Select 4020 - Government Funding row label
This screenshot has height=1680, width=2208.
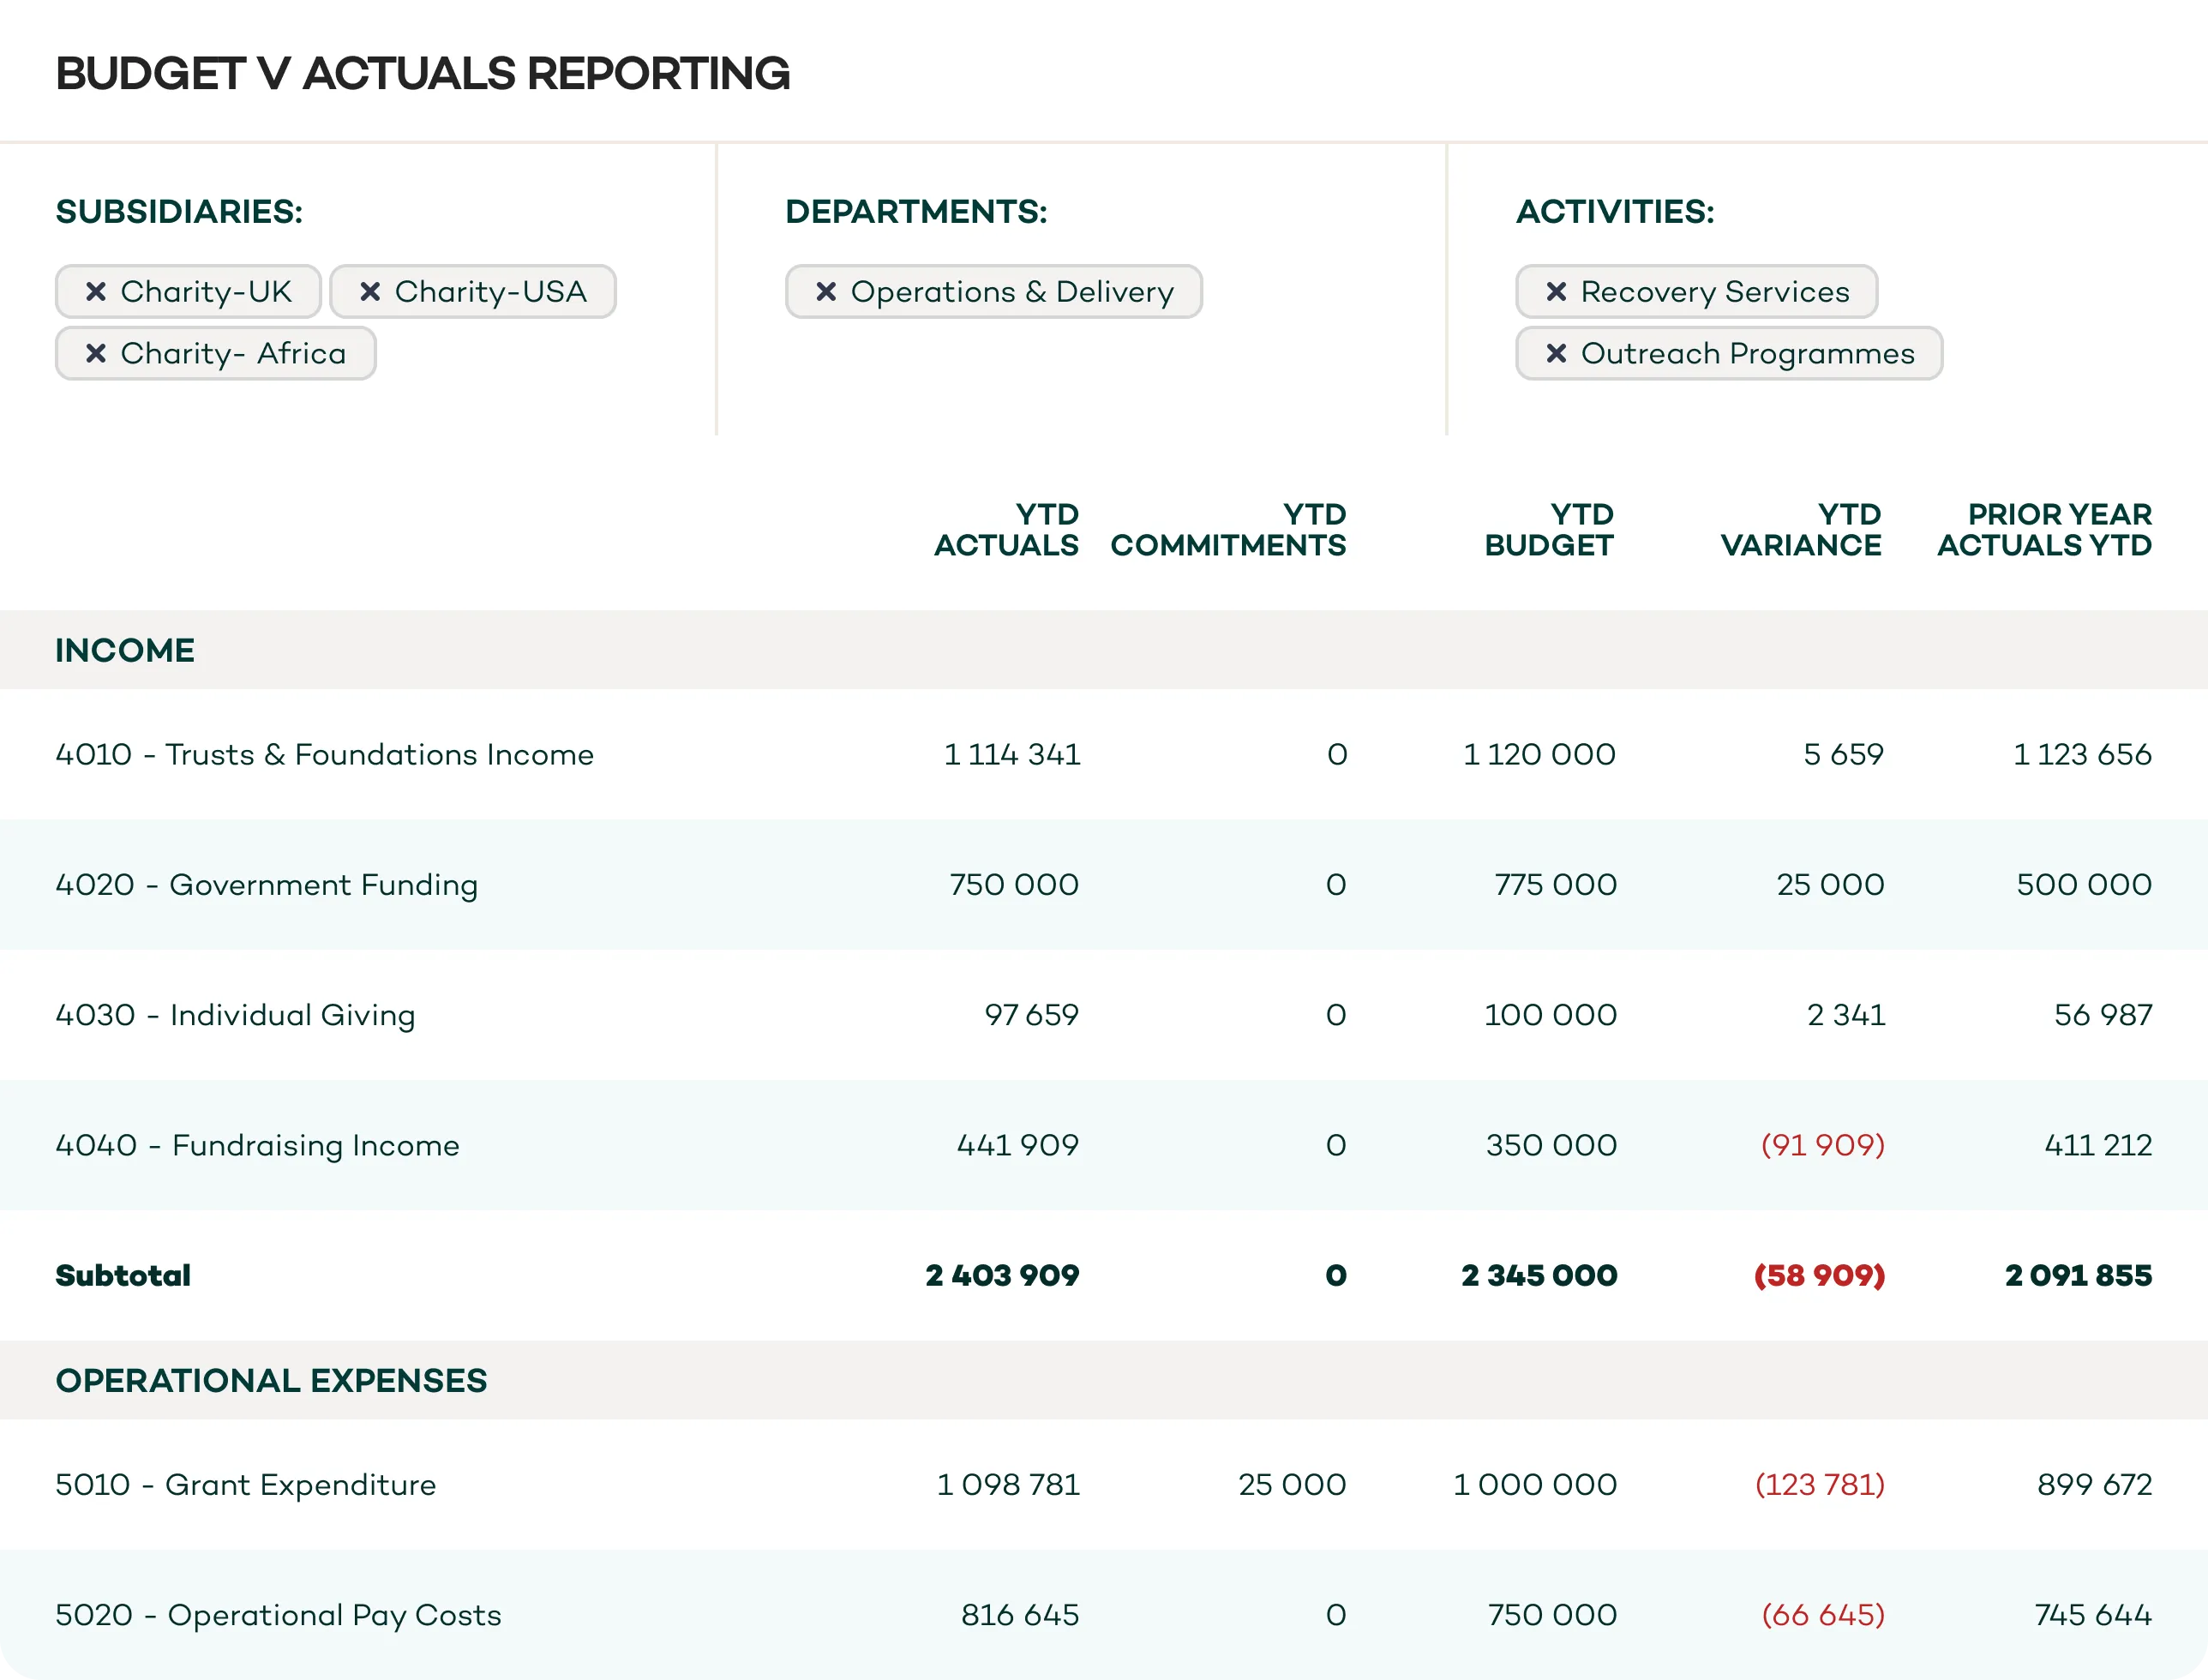[267, 885]
